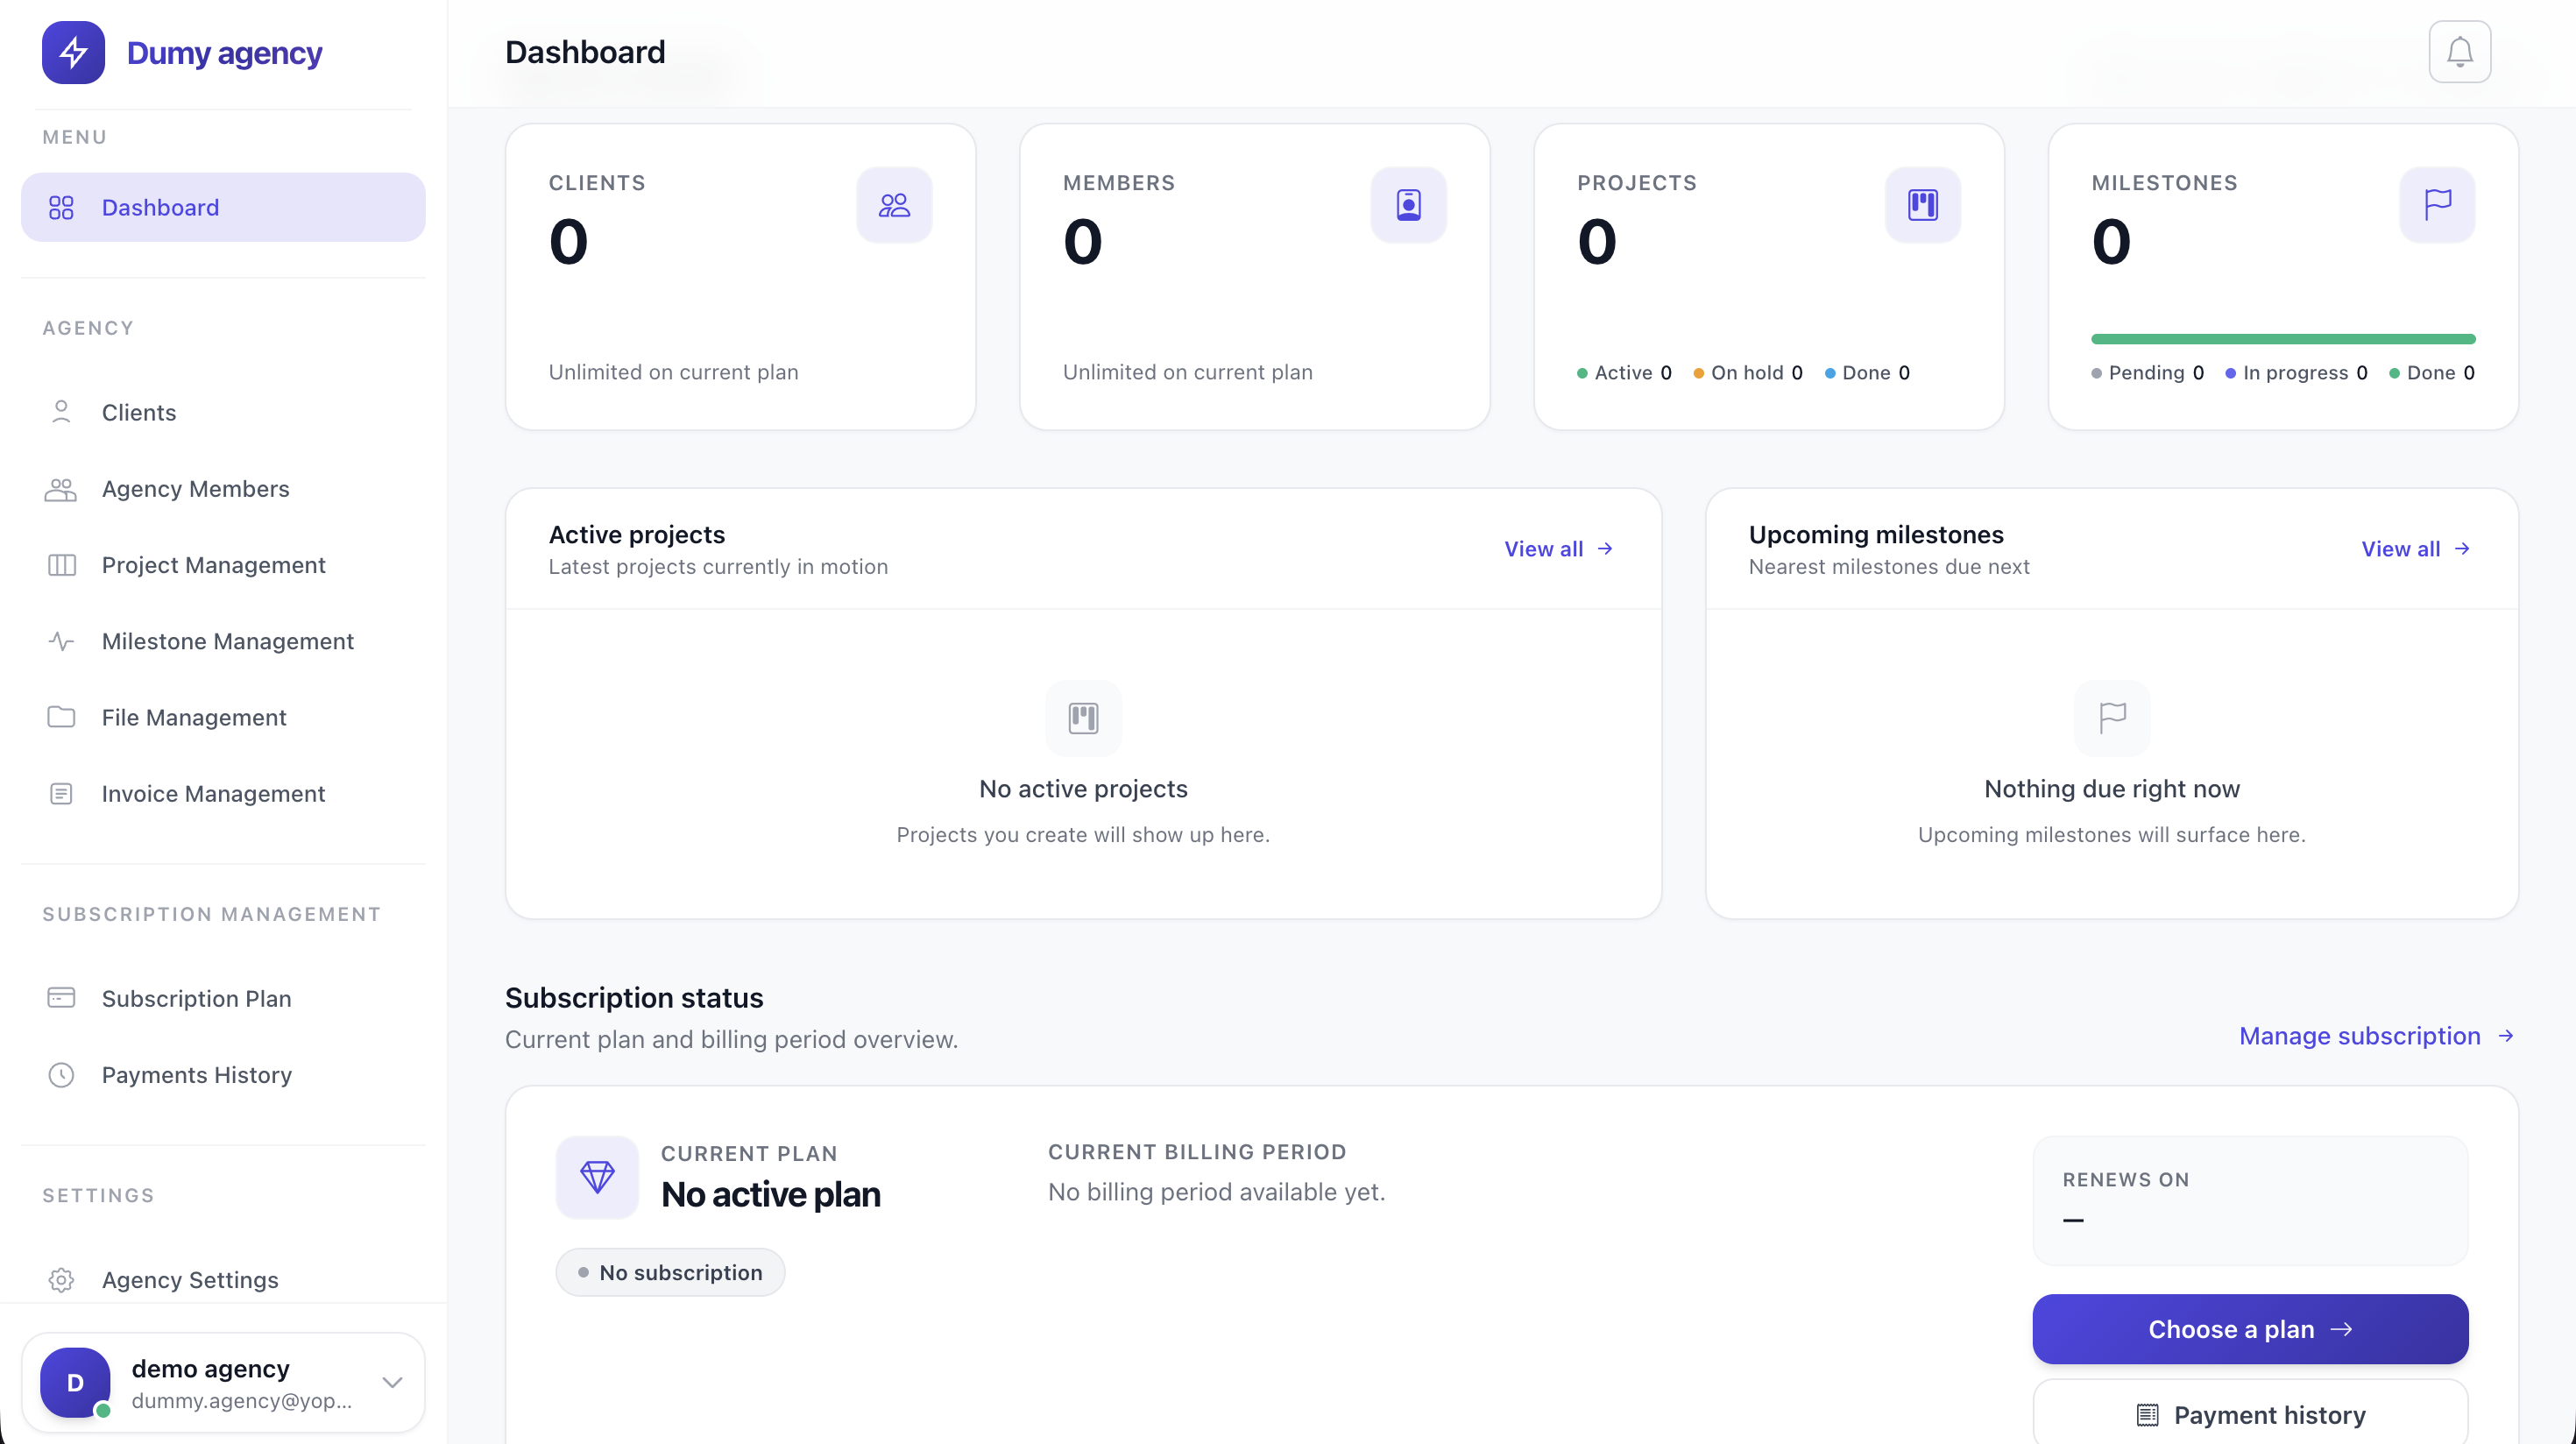Click the Milestone Management pulse icon
The height and width of the screenshot is (1444, 2576).
pos(61,641)
